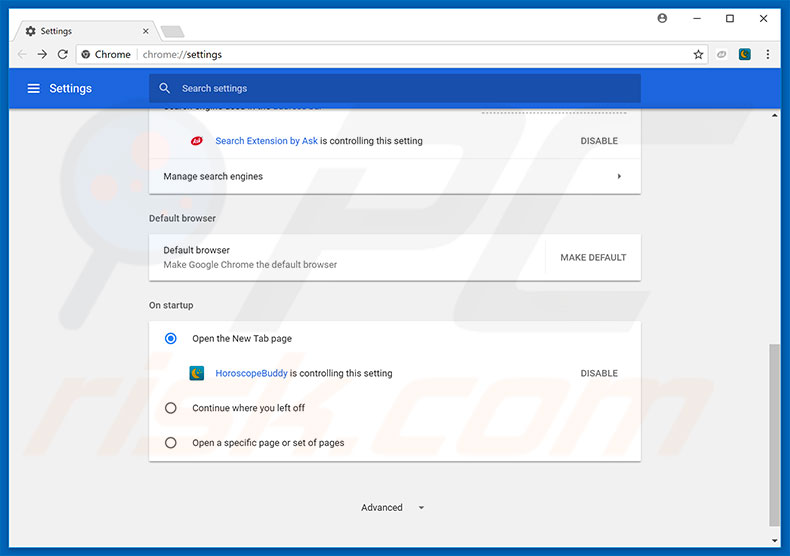This screenshot has width=790, height=556.
Task: Click the On startup heading
Action: [171, 305]
